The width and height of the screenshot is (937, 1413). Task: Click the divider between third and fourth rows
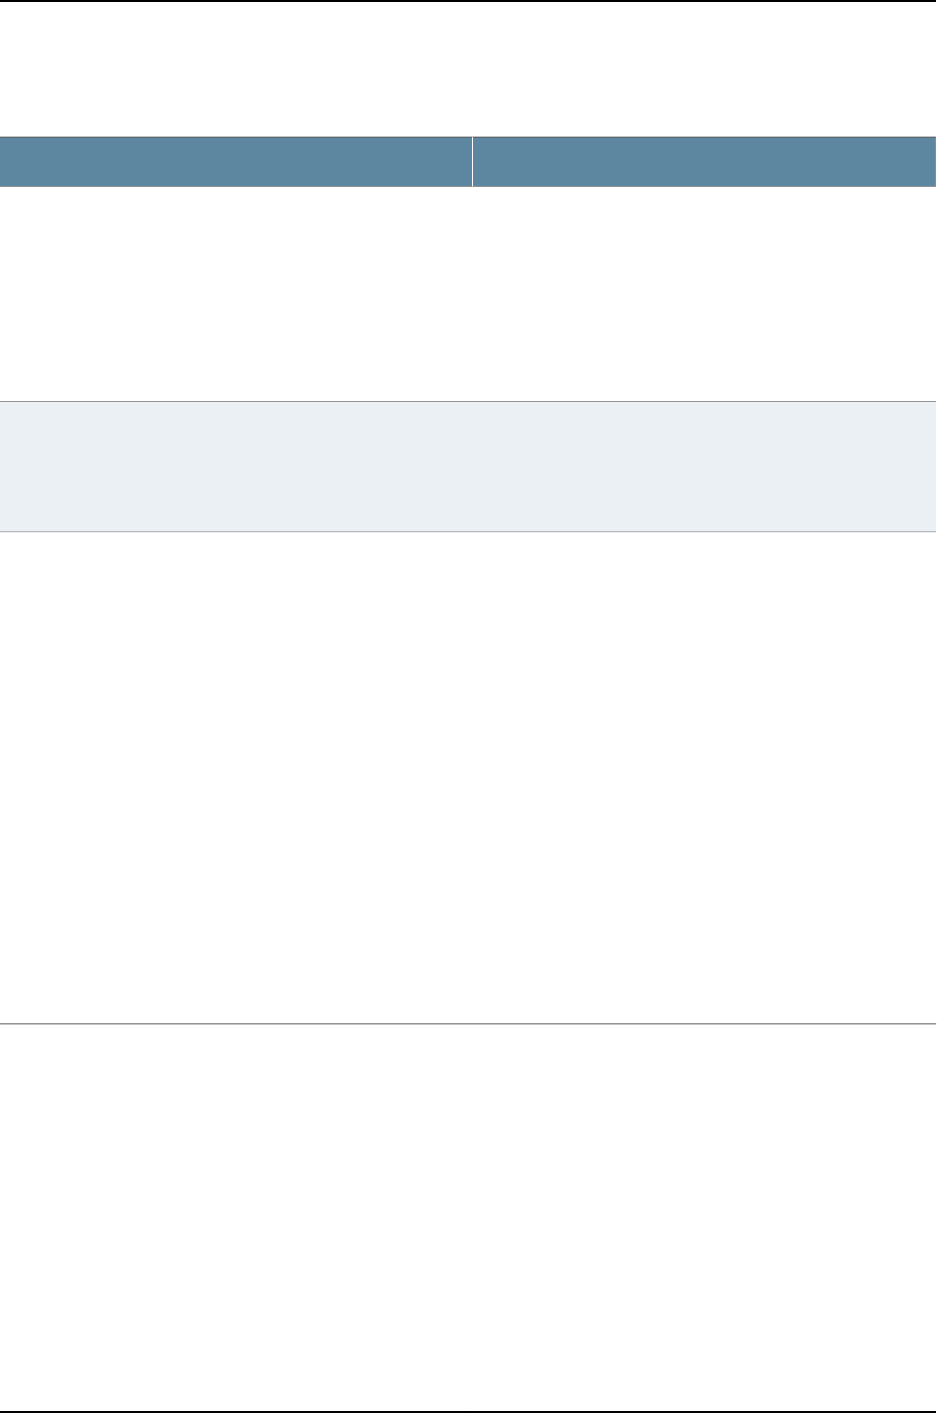tap(468, 1023)
